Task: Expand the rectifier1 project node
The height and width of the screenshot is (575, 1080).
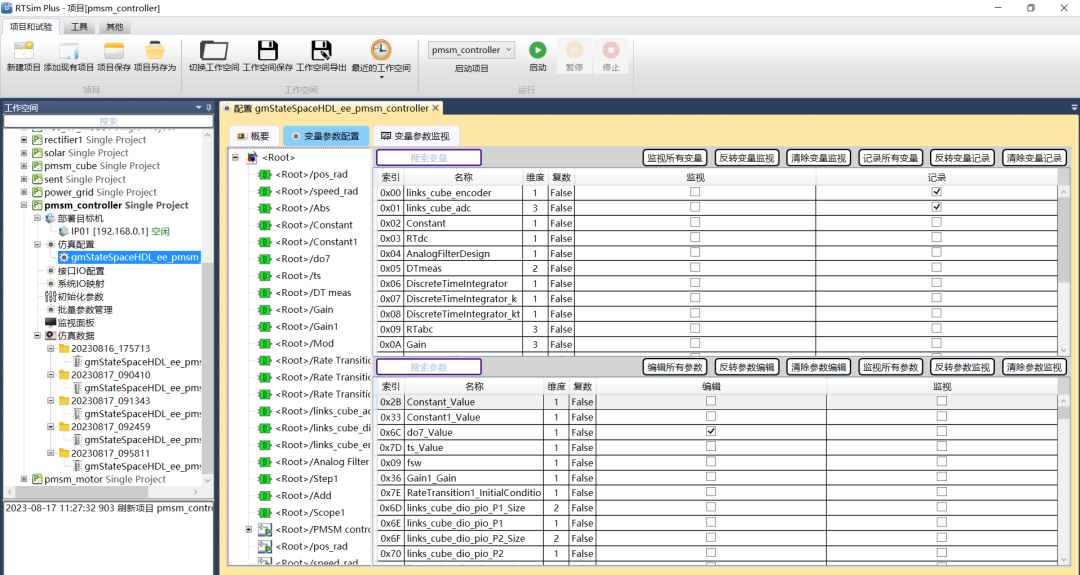Action: [24, 140]
